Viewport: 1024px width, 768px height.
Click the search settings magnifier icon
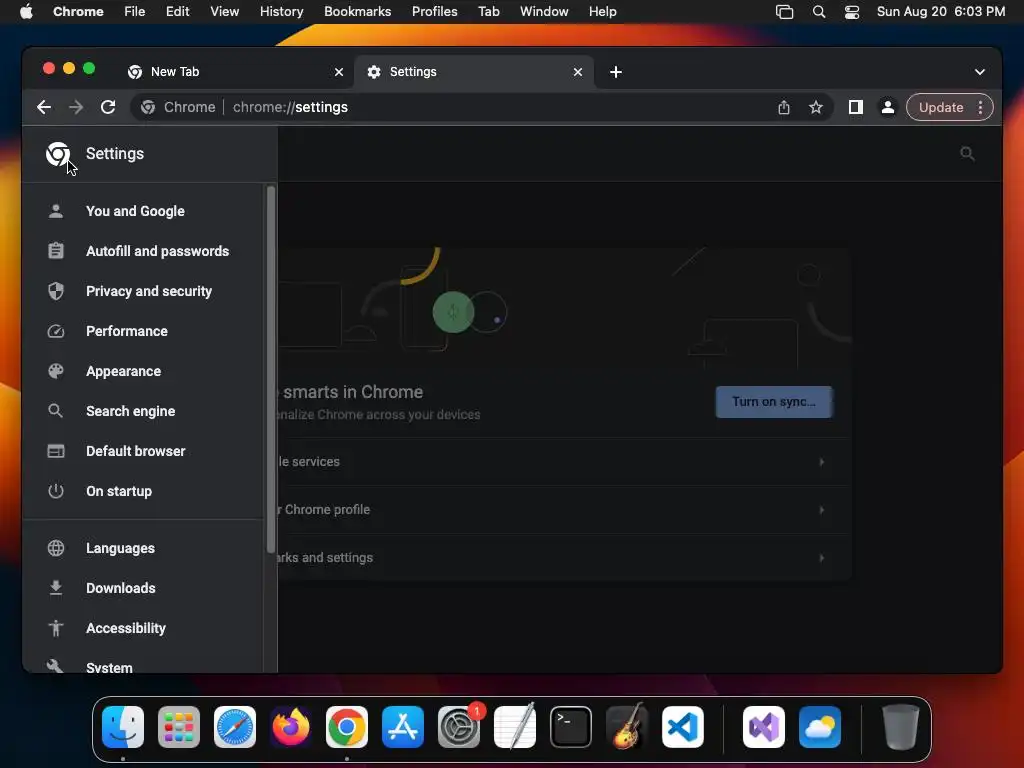[967, 153]
